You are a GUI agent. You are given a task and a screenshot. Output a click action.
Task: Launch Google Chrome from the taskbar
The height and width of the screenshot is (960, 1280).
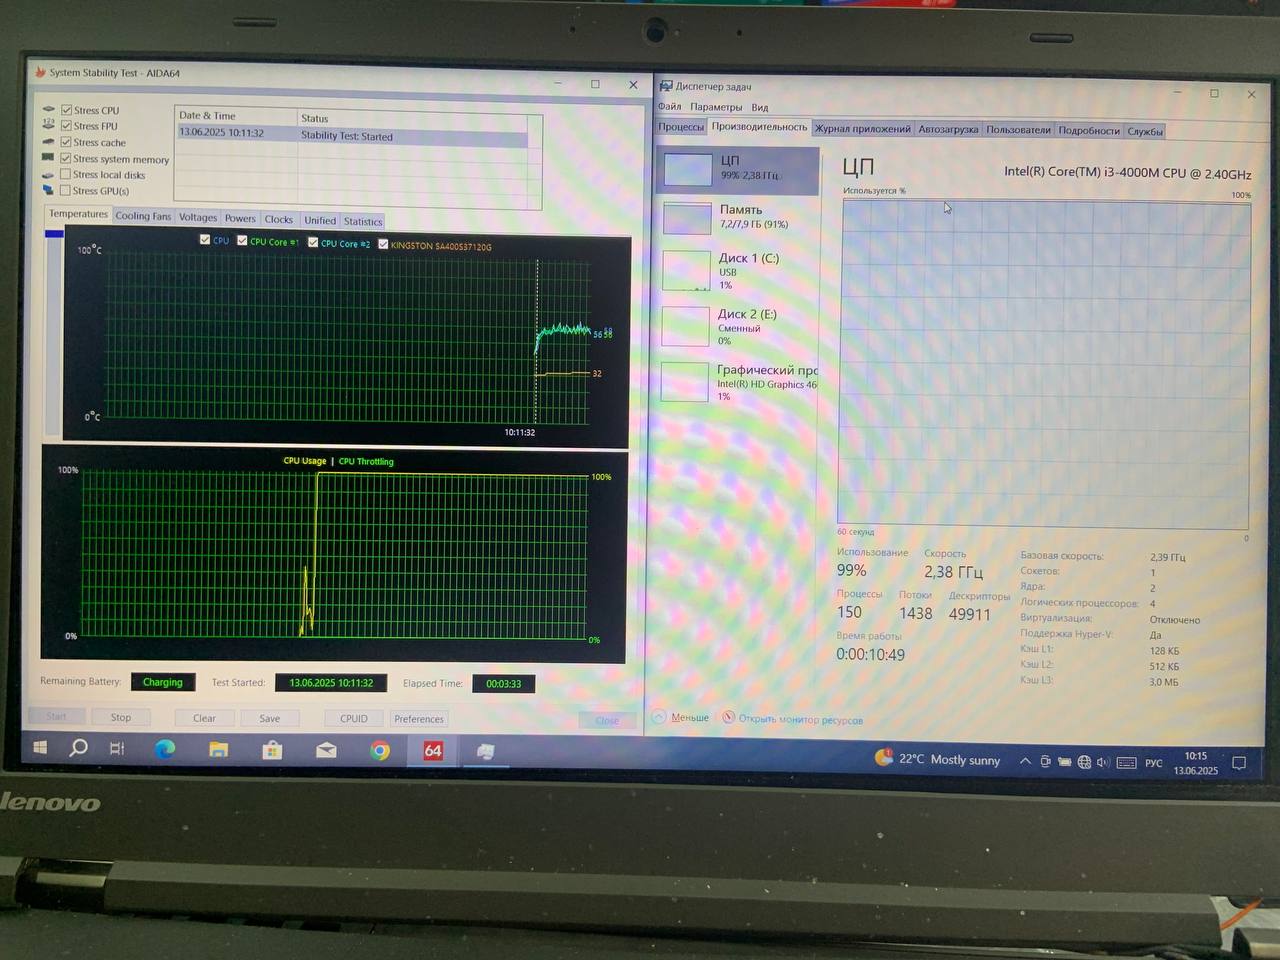point(380,750)
